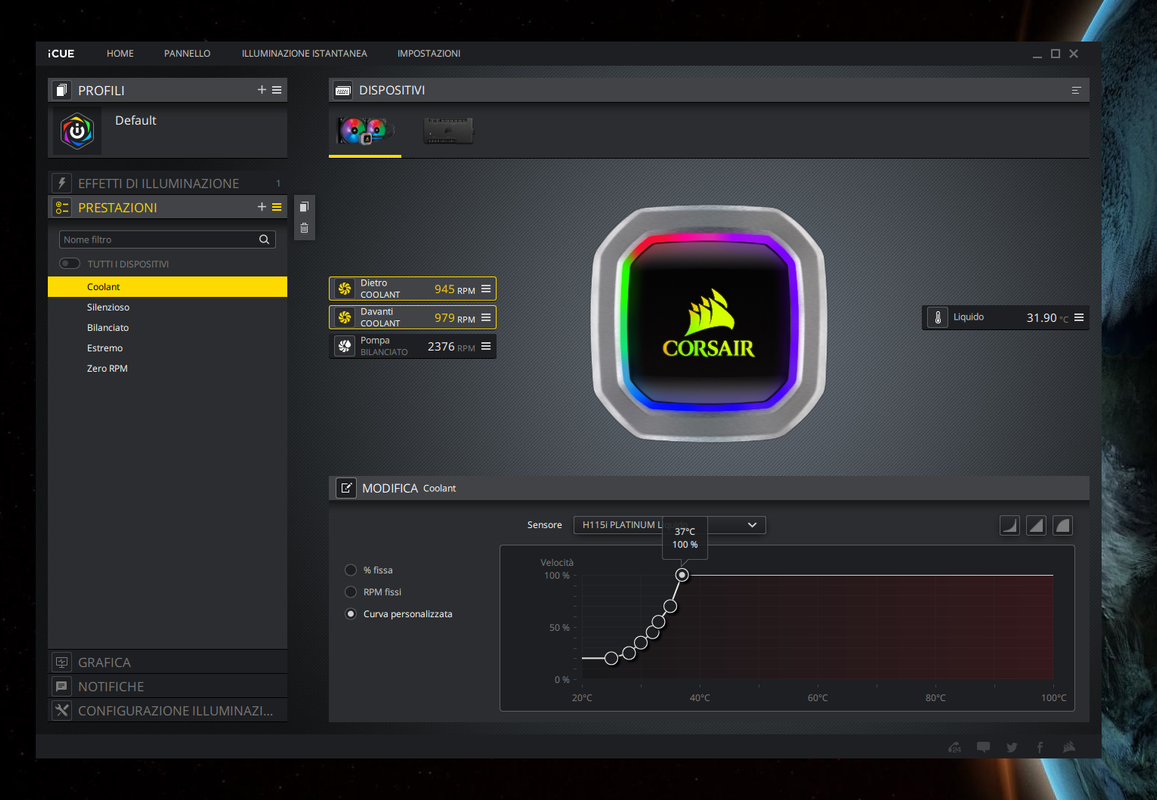Click the Corsair pump head image
1157x800 pixels.
point(708,323)
